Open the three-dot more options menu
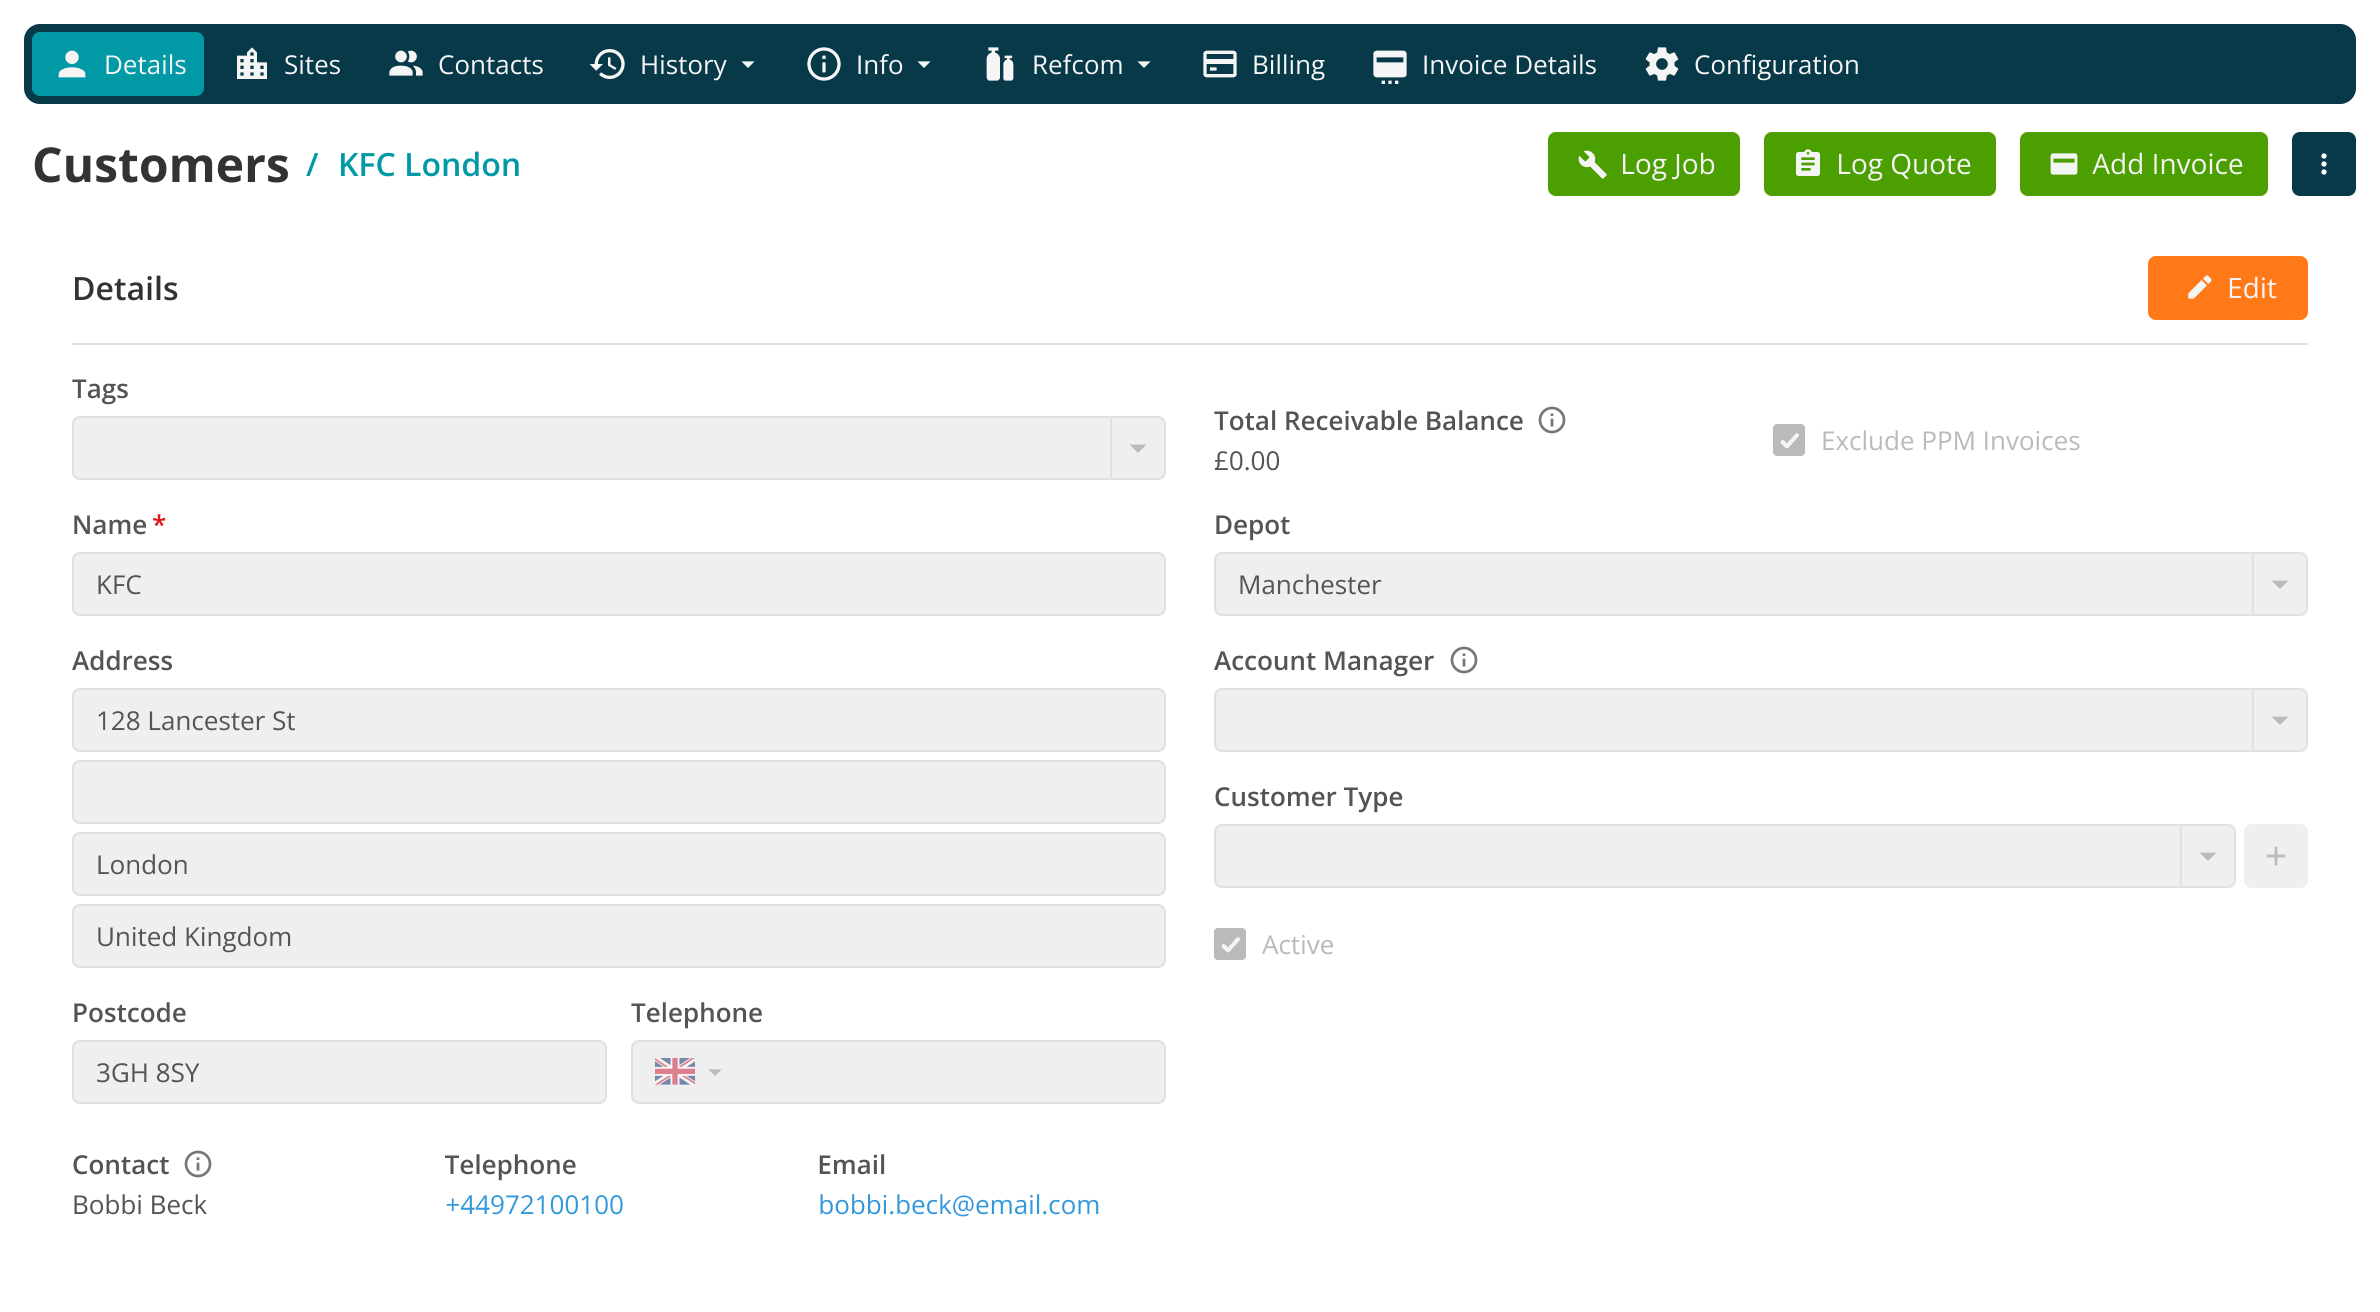The height and width of the screenshot is (1312, 2380). click(x=2324, y=164)
